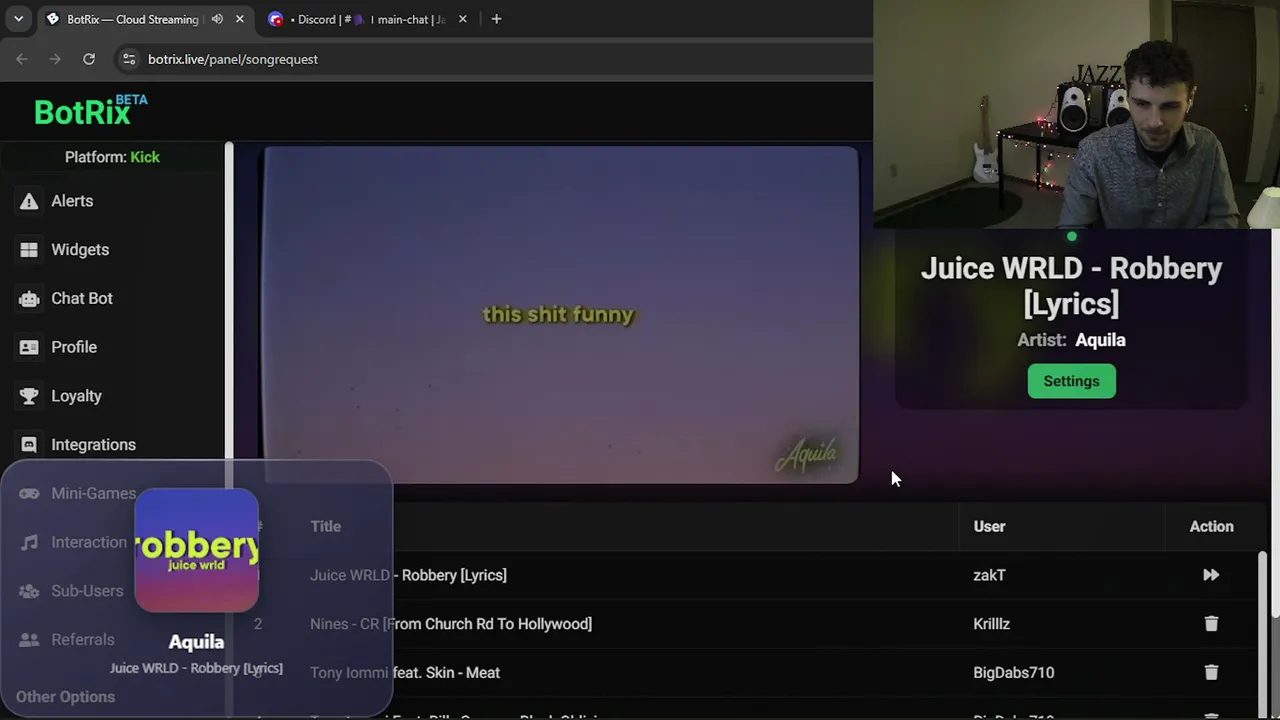The width and height of the screenshot is (1280, 720).
Task: Open the Referrals people icon
Action: (29, 640)
